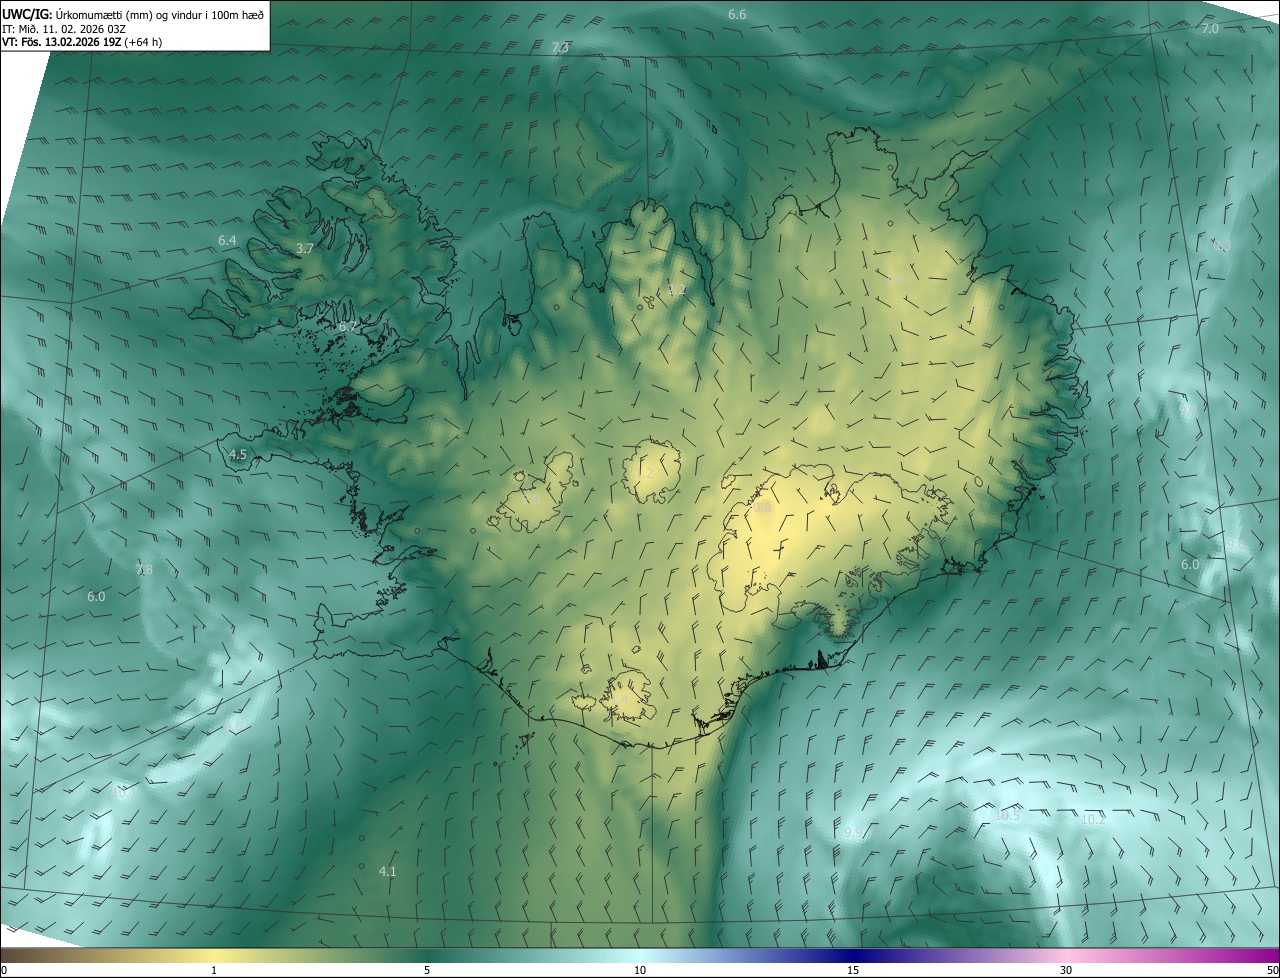The height and width of the screenshot is (978, 1280).
Task: Click the forecast offset '(+64 h)'
Action: coord(144,42)
